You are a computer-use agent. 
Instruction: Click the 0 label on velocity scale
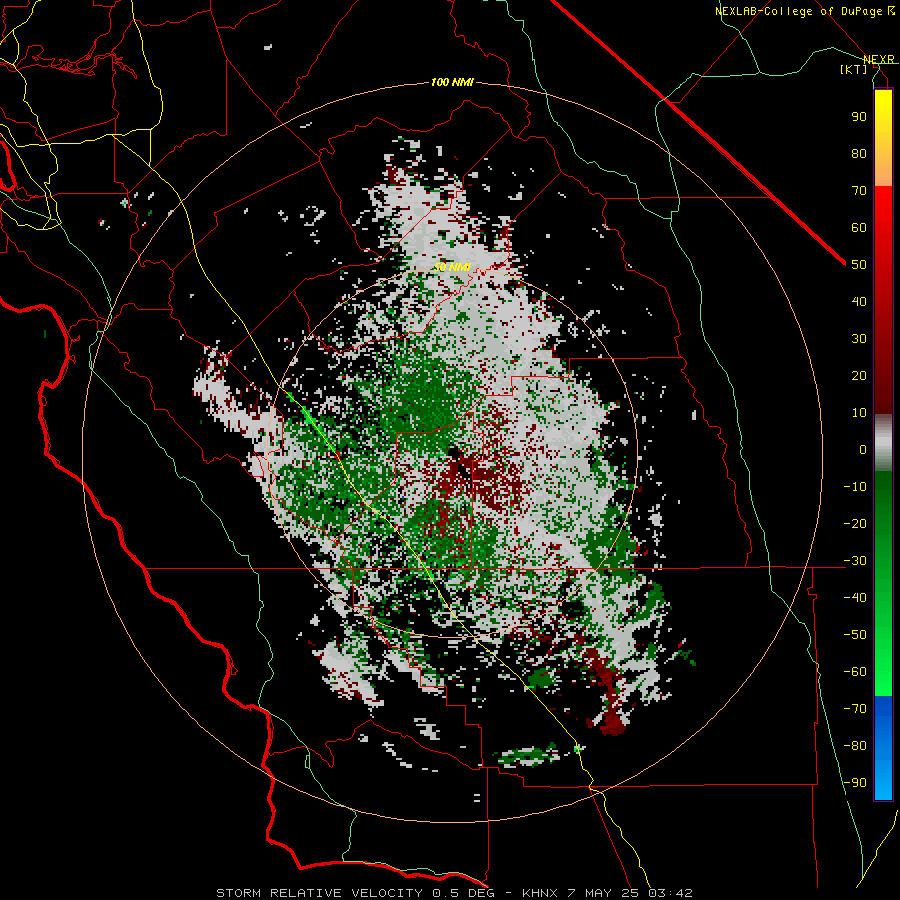pyautogui.click(x=863, y=449)
